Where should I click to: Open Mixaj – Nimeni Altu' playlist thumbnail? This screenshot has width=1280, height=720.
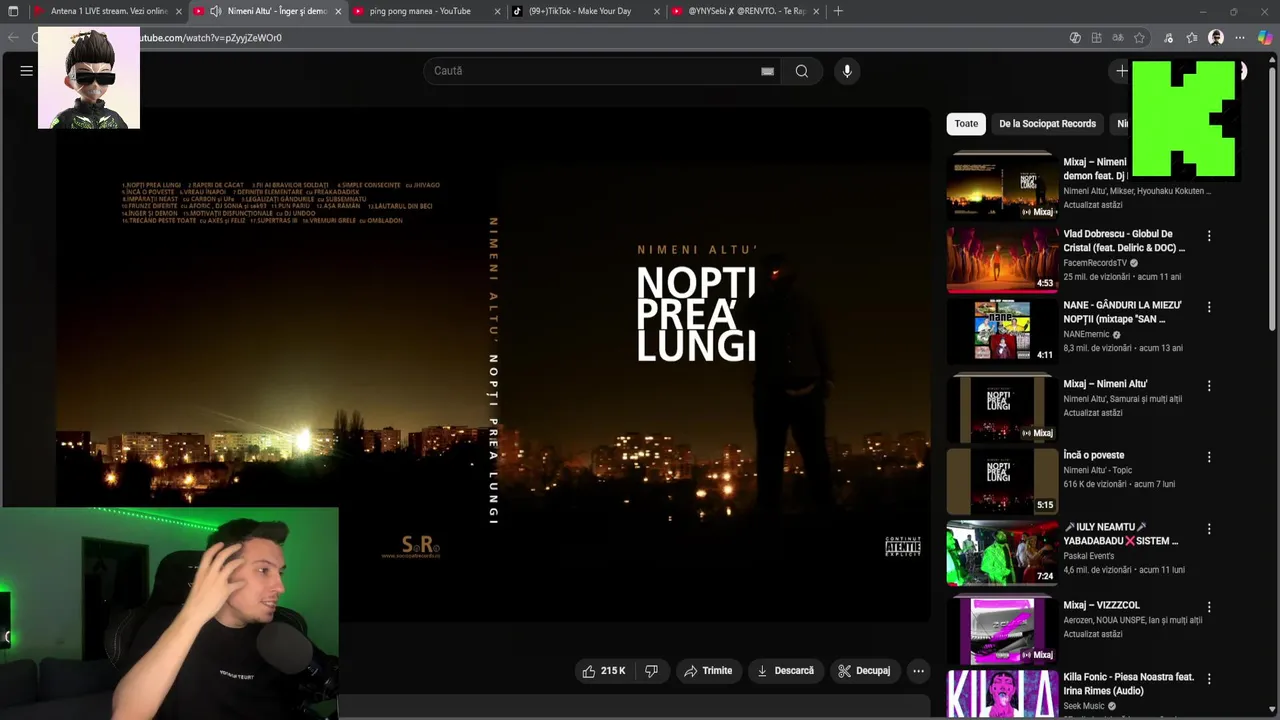pyautogui.click(x=1001, y=408)
